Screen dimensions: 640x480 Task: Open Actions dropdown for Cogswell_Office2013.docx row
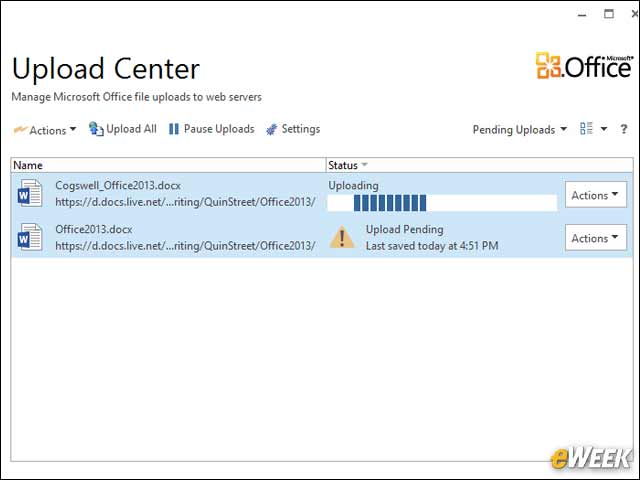coord(596,195)
